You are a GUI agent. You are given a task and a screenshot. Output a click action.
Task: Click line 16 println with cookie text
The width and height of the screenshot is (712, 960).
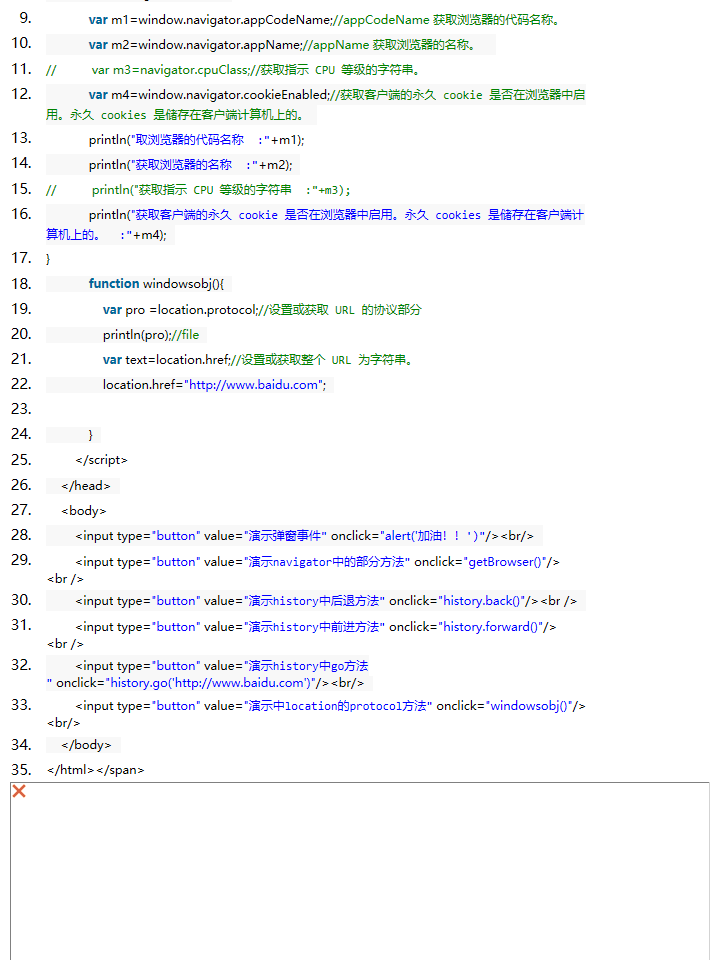click(315, 225)
